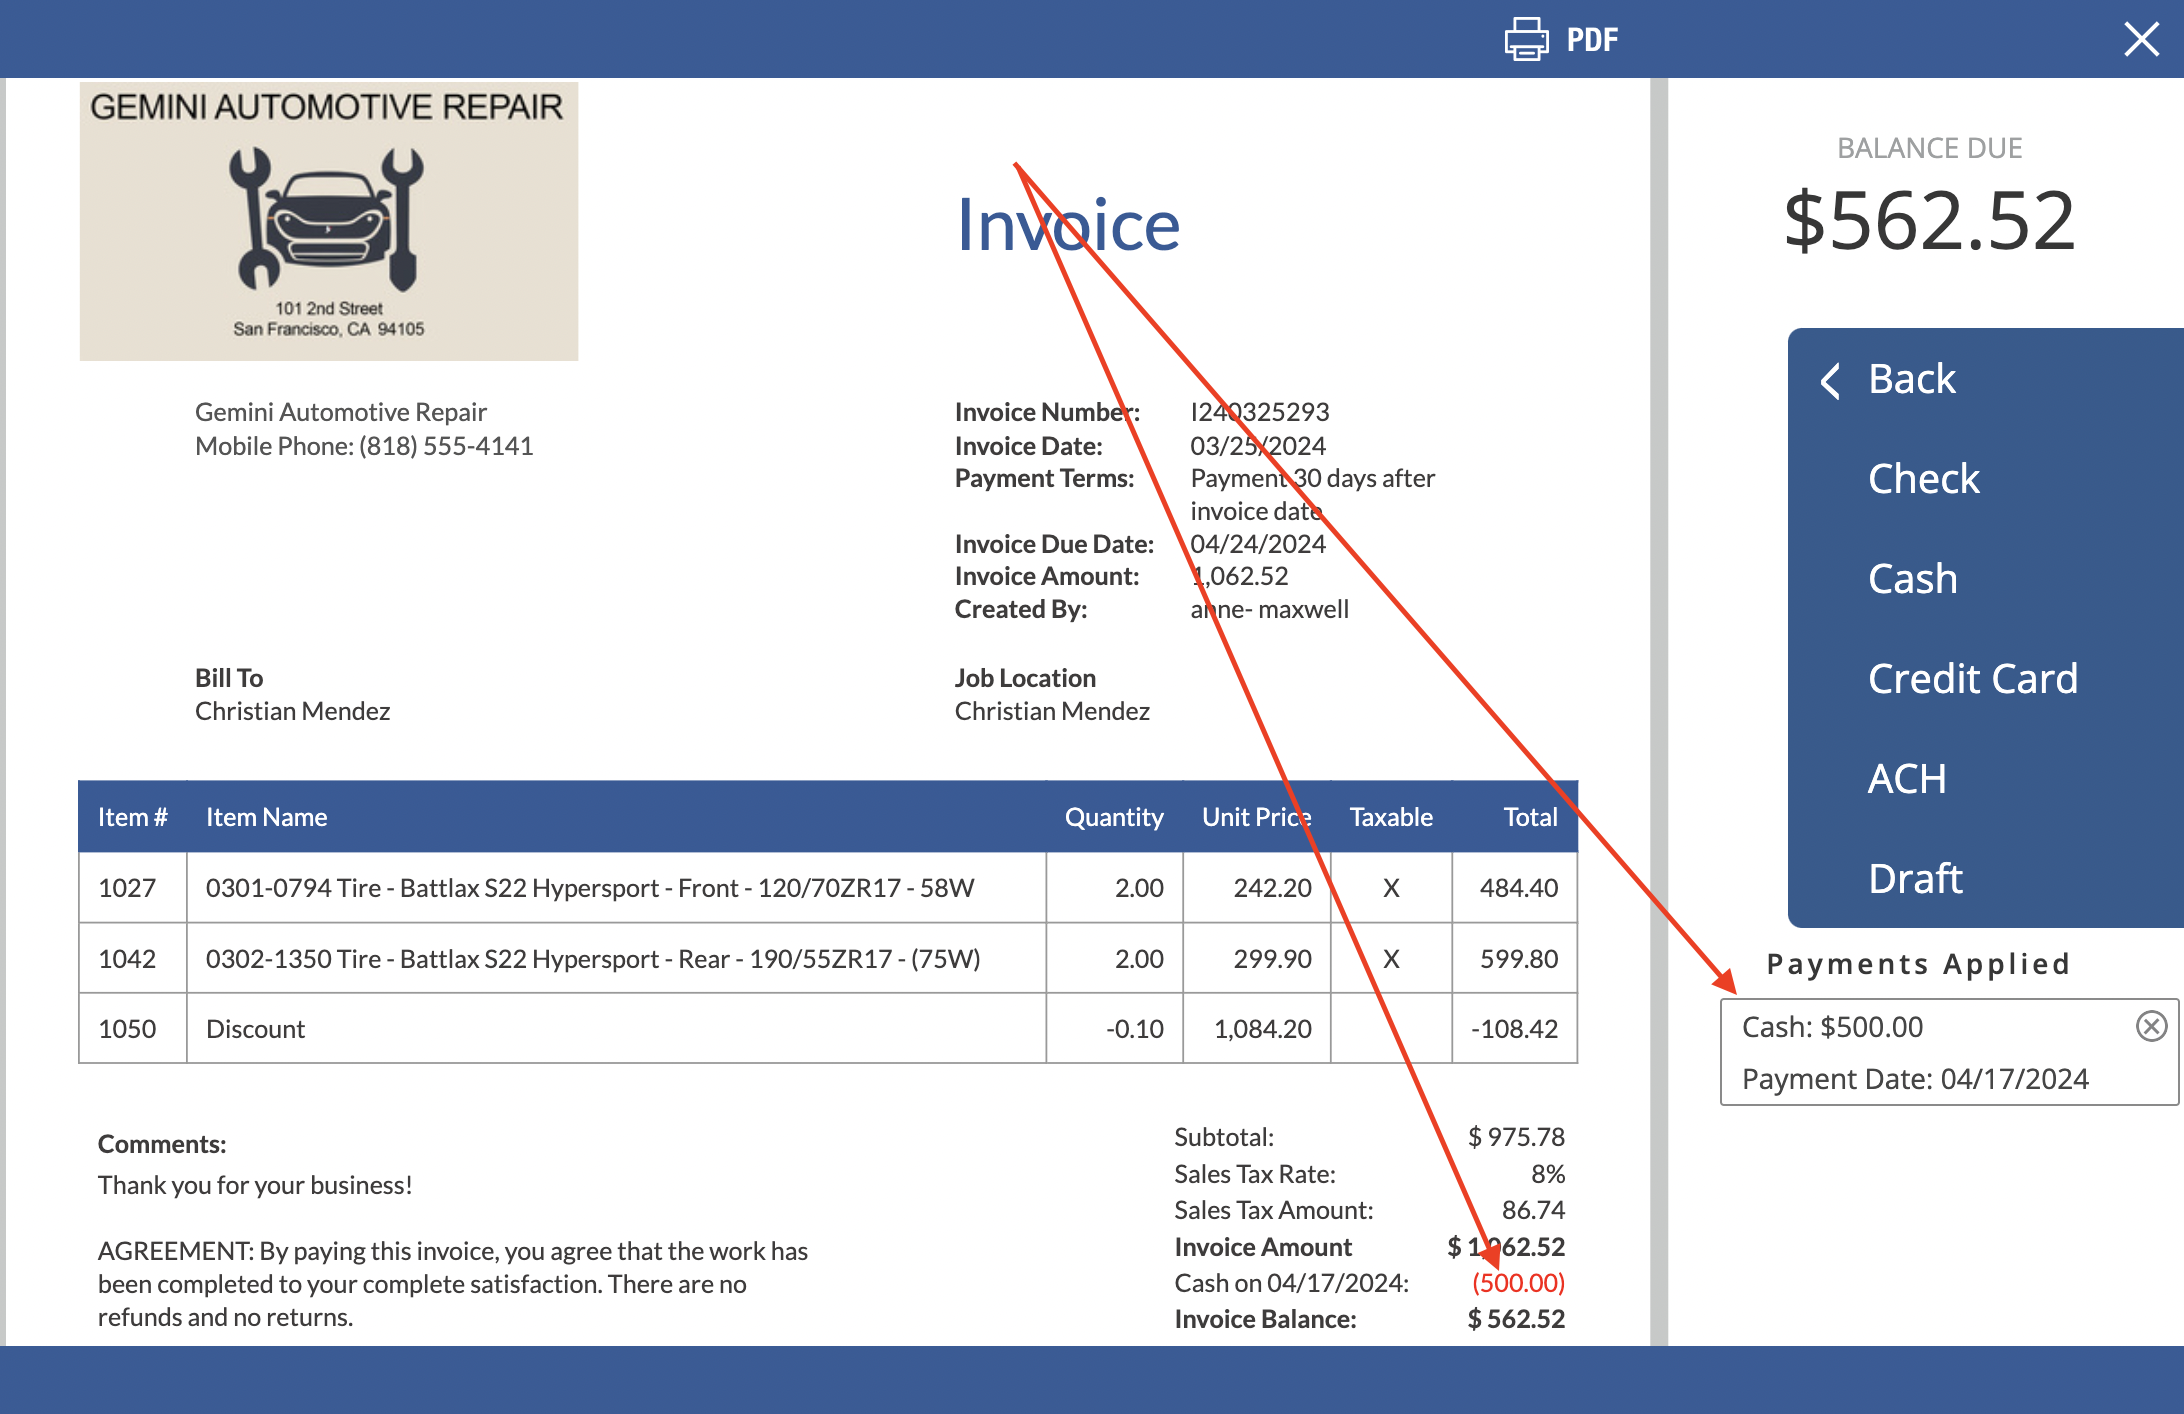Image resolution: width=2184 pixels, height=1414 pixels.
Task: Click the printer icon to print invoice
Action: (1525, 39)
